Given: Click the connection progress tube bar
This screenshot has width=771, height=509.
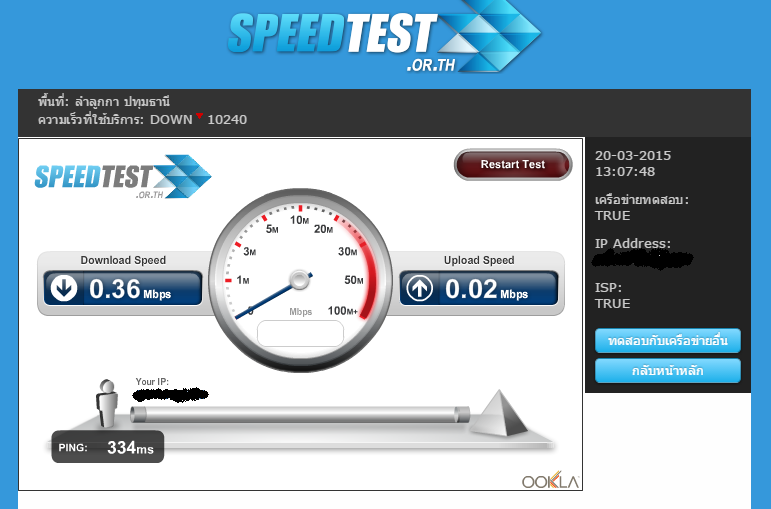Looking at the screenshot, I should click(x=300, y=414).
